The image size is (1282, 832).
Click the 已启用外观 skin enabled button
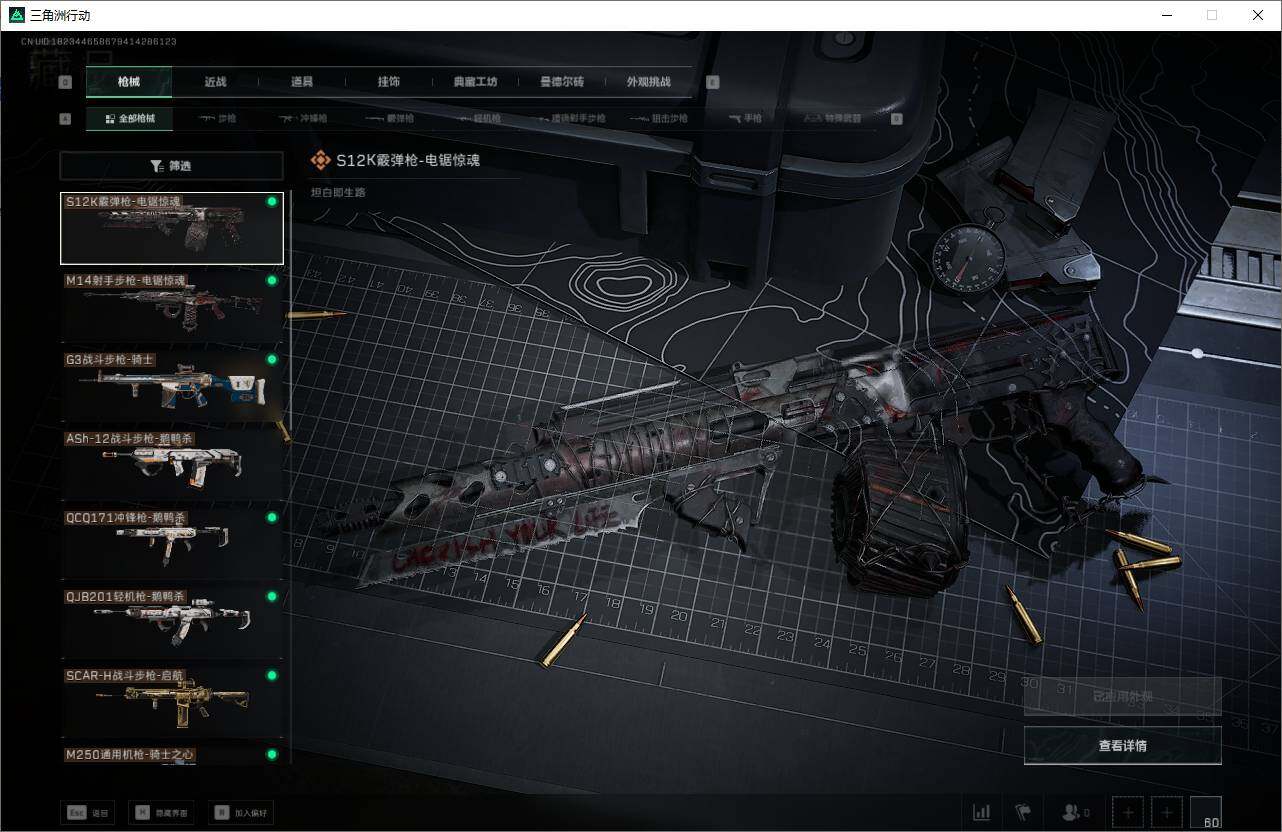(x=1123, y=696)
